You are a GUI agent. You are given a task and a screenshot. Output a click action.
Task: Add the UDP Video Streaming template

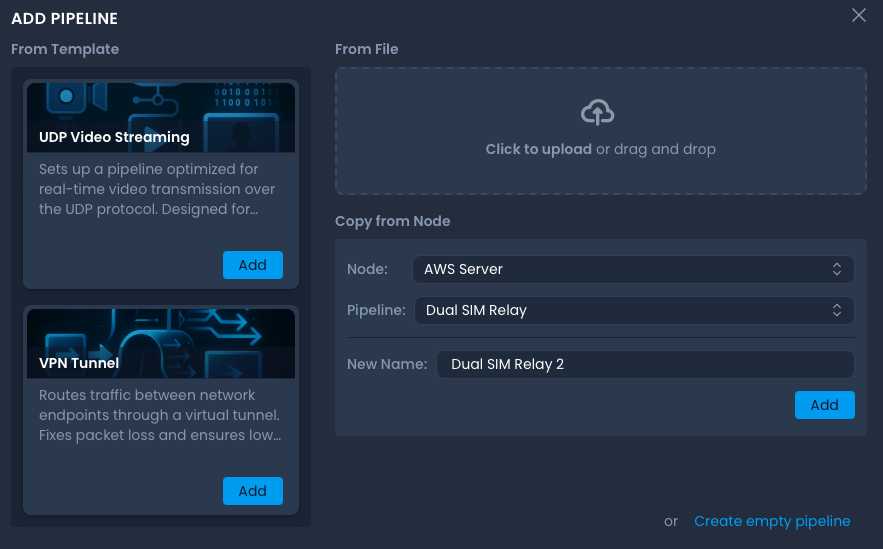coord(252,265)
